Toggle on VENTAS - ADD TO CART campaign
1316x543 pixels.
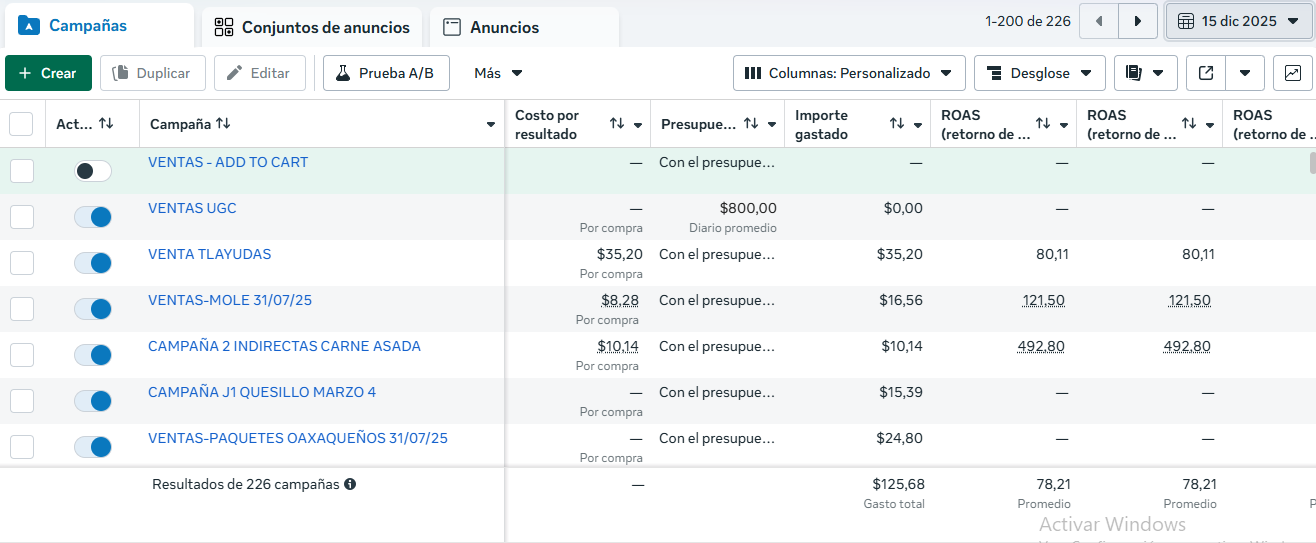pos(93,171)
